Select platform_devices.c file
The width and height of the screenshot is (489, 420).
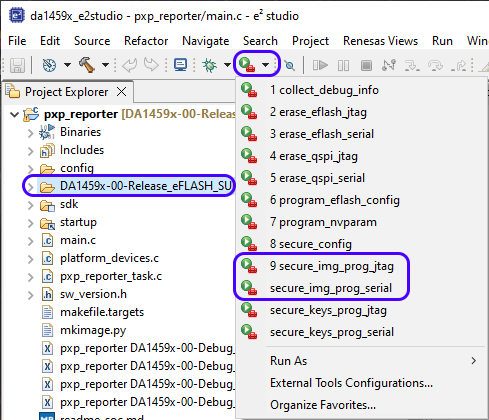(109, 258)
